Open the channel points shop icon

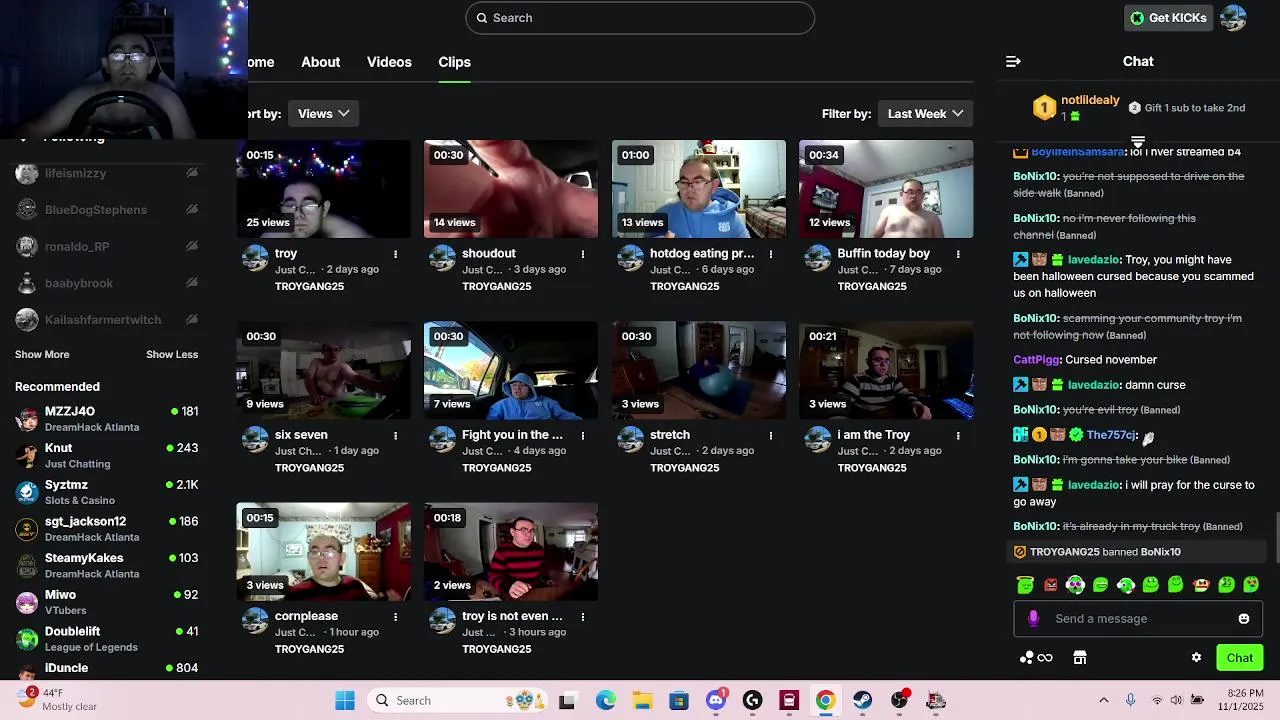click(1080, 658)
